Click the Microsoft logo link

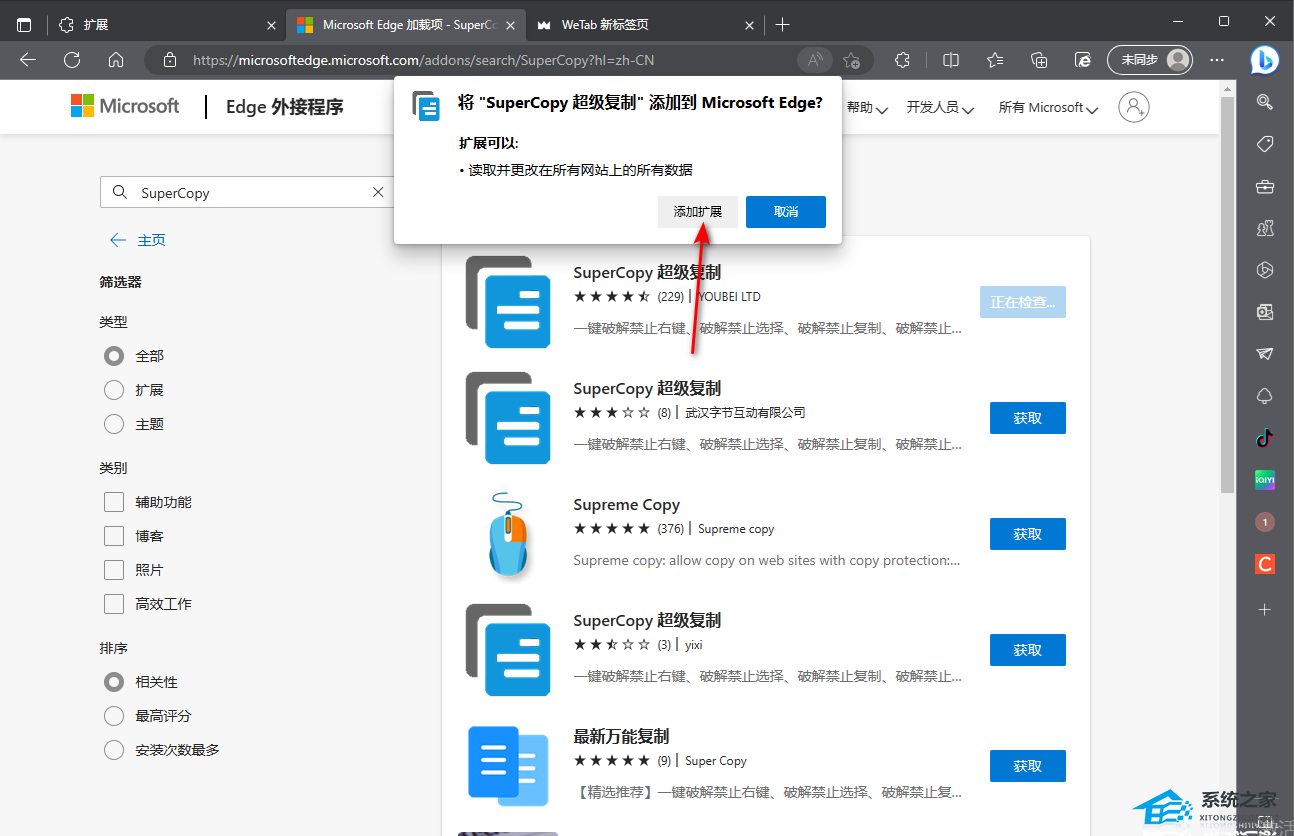(125, 106)
